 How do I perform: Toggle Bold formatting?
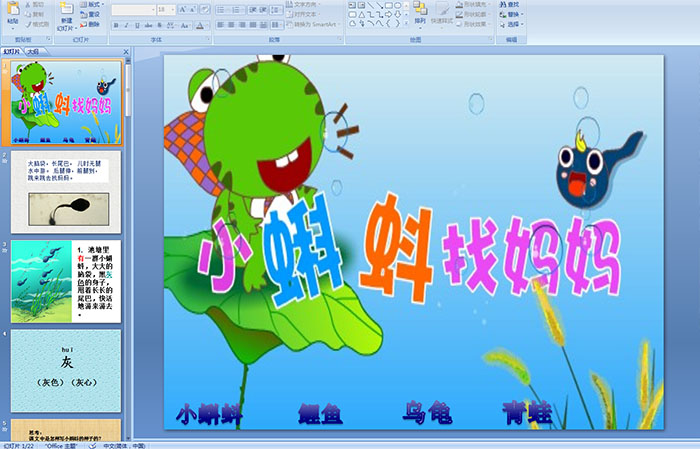[x=116, y=25]
